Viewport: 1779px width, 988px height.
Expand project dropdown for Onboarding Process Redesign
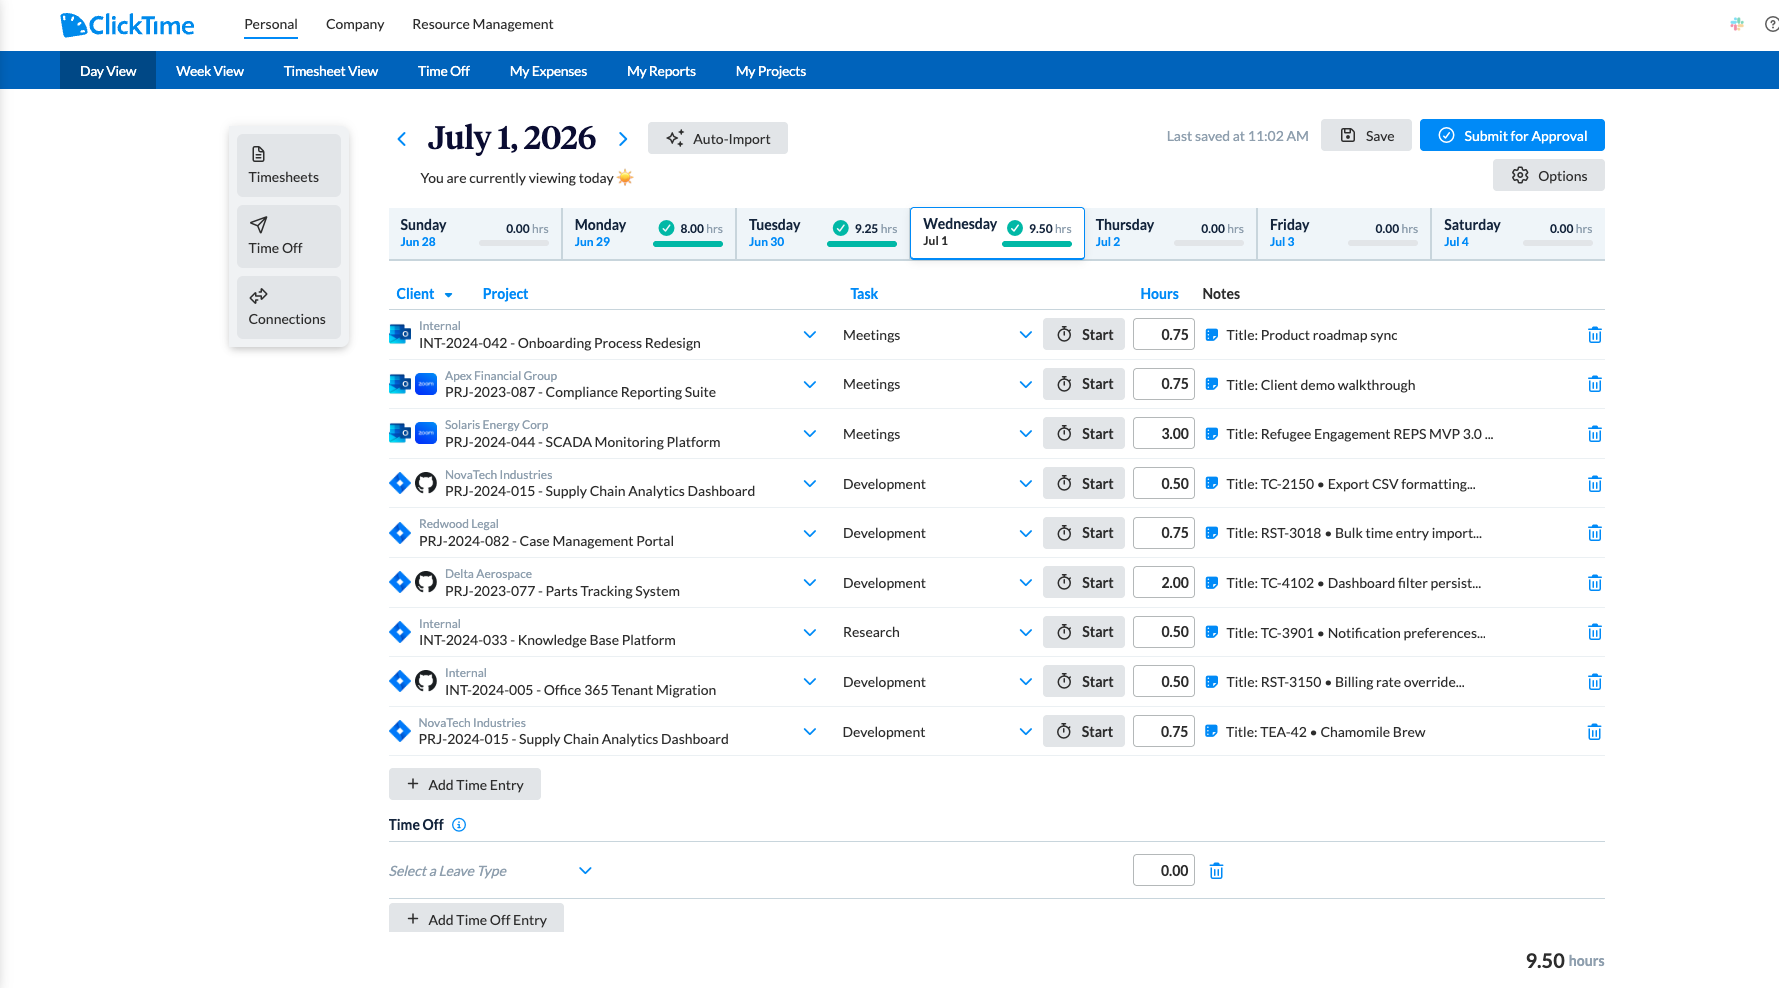[810, 335]
